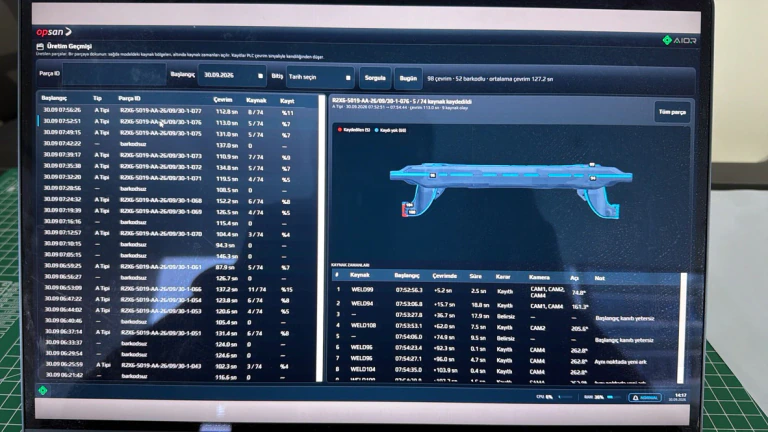Select part row ending 30-1-076

click(179, 123)
